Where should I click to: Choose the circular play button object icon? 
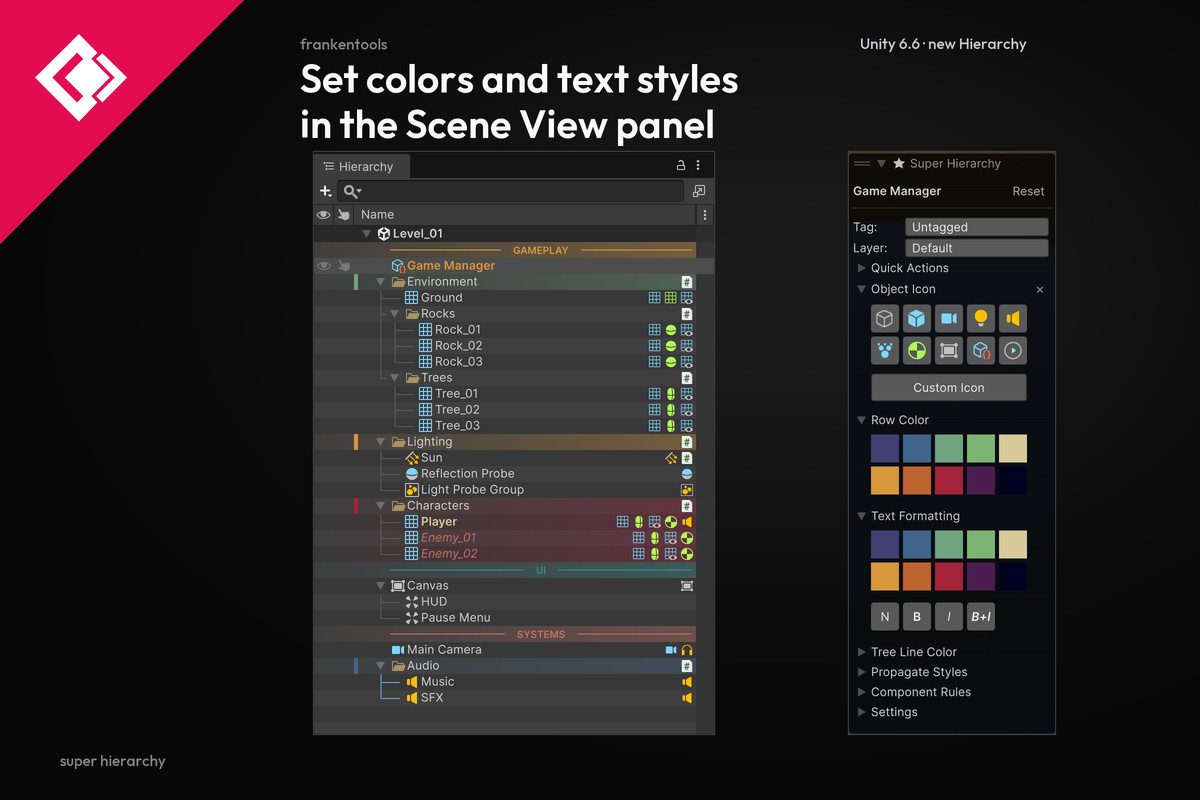point(1013,351)
